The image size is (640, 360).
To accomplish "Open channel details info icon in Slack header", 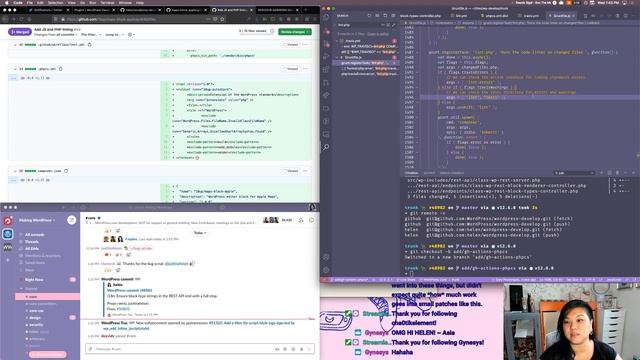I will (311, 220).
